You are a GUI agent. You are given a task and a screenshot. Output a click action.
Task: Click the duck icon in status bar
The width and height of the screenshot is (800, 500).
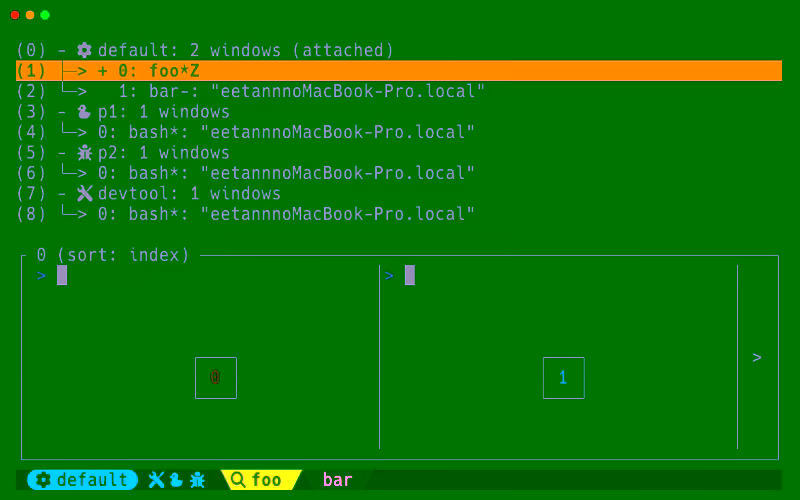175,480
